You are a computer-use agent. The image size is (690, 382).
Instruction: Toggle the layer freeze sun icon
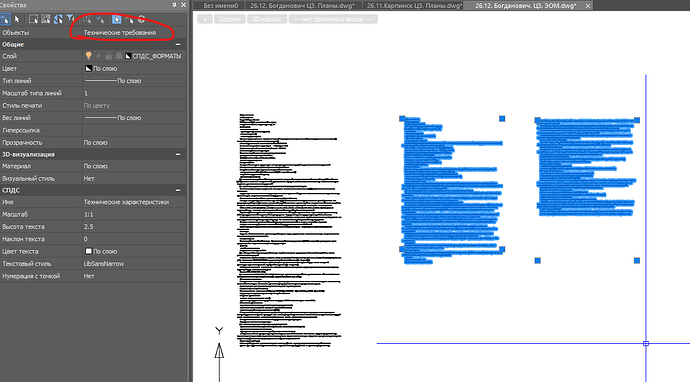point(99,56)
